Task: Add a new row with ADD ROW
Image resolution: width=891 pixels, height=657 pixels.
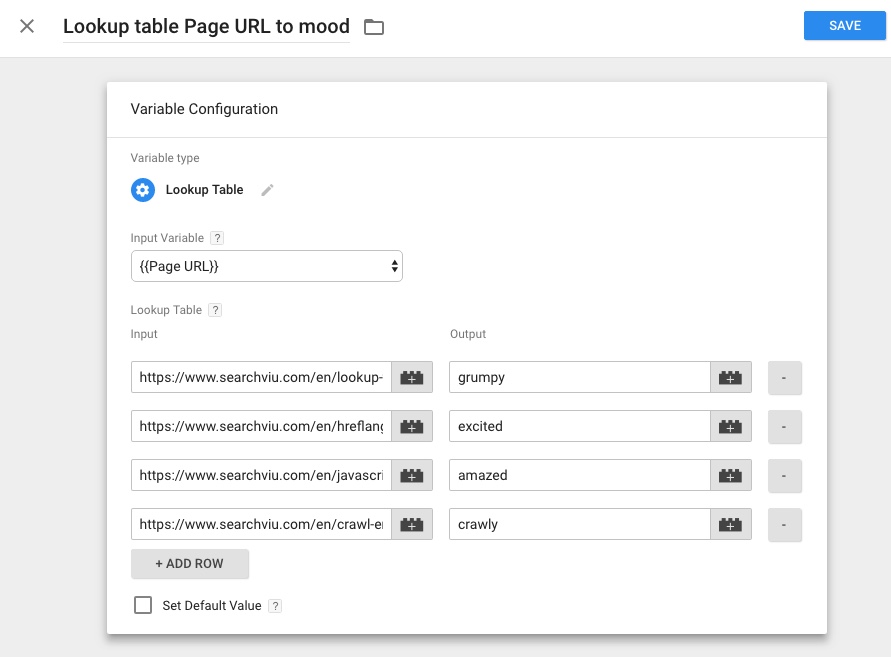Action: coord(190,564)
